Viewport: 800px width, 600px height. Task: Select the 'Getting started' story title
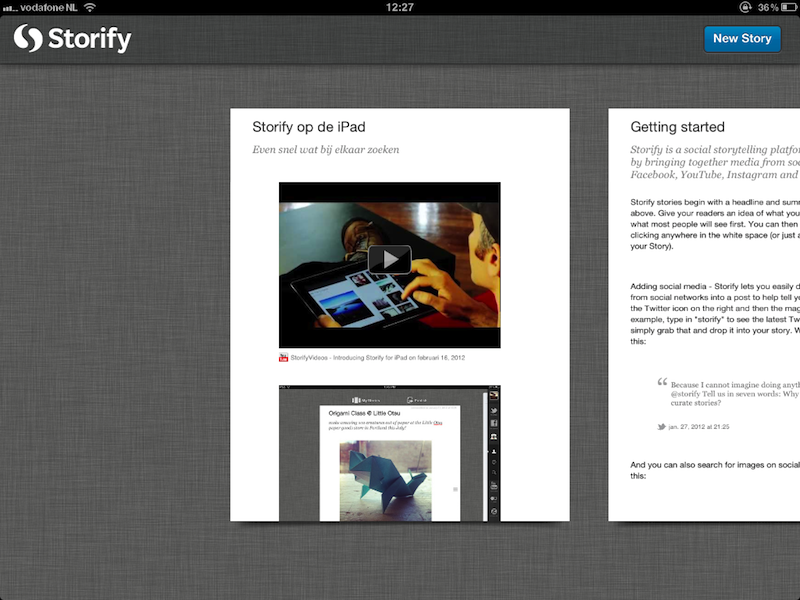(x=677, y=127)
